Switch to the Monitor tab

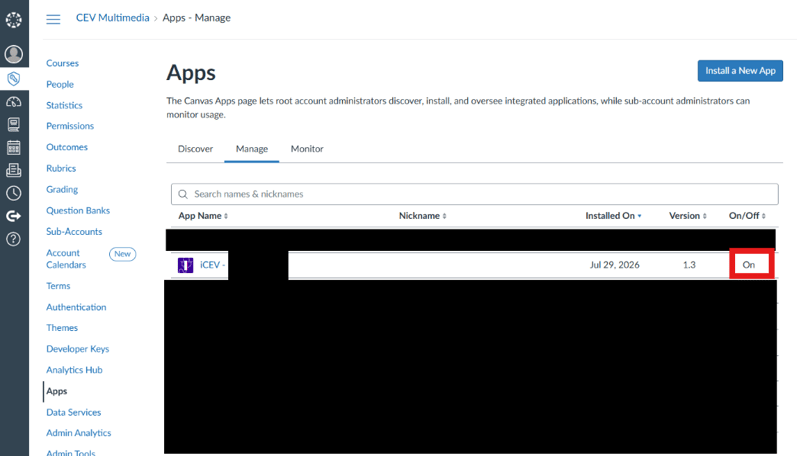click(x=307, y=149)
